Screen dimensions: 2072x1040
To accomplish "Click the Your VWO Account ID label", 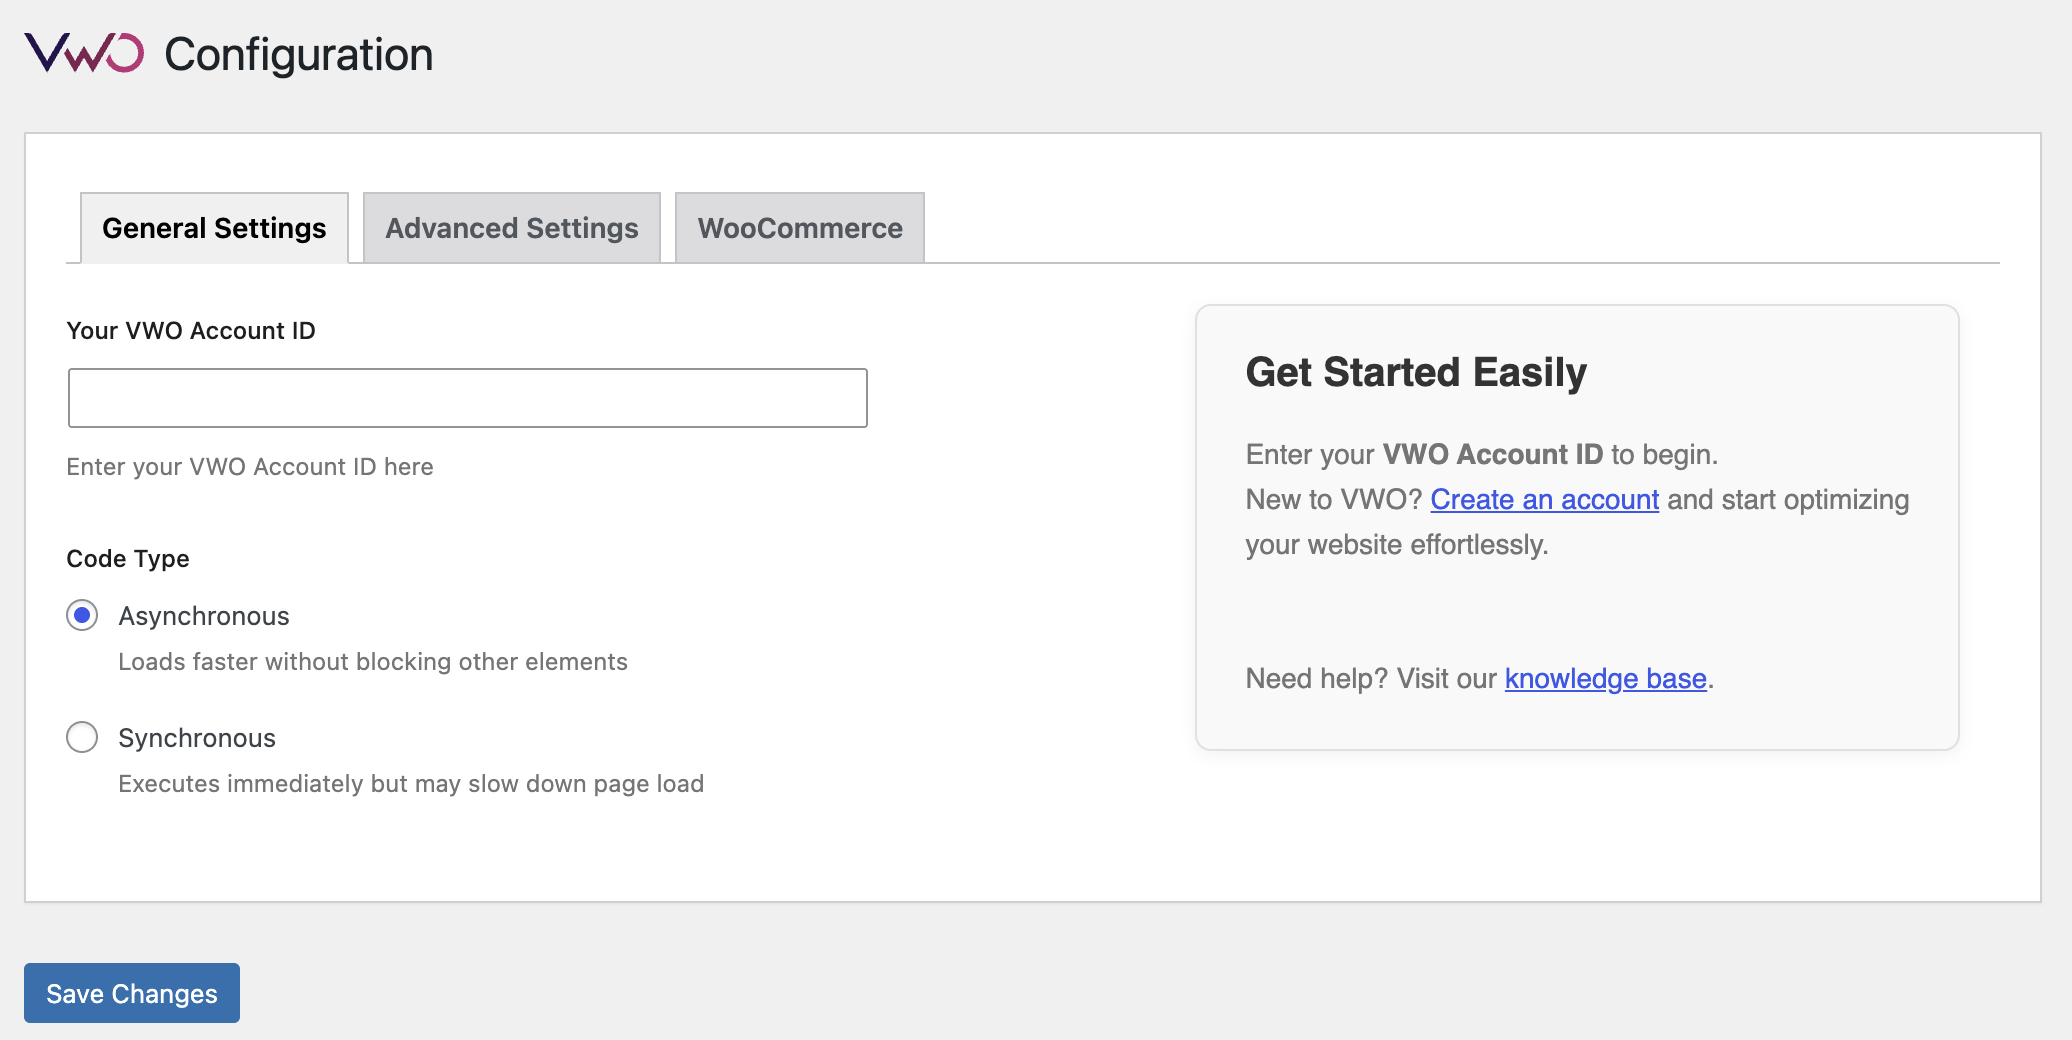I will coord(191,331).
